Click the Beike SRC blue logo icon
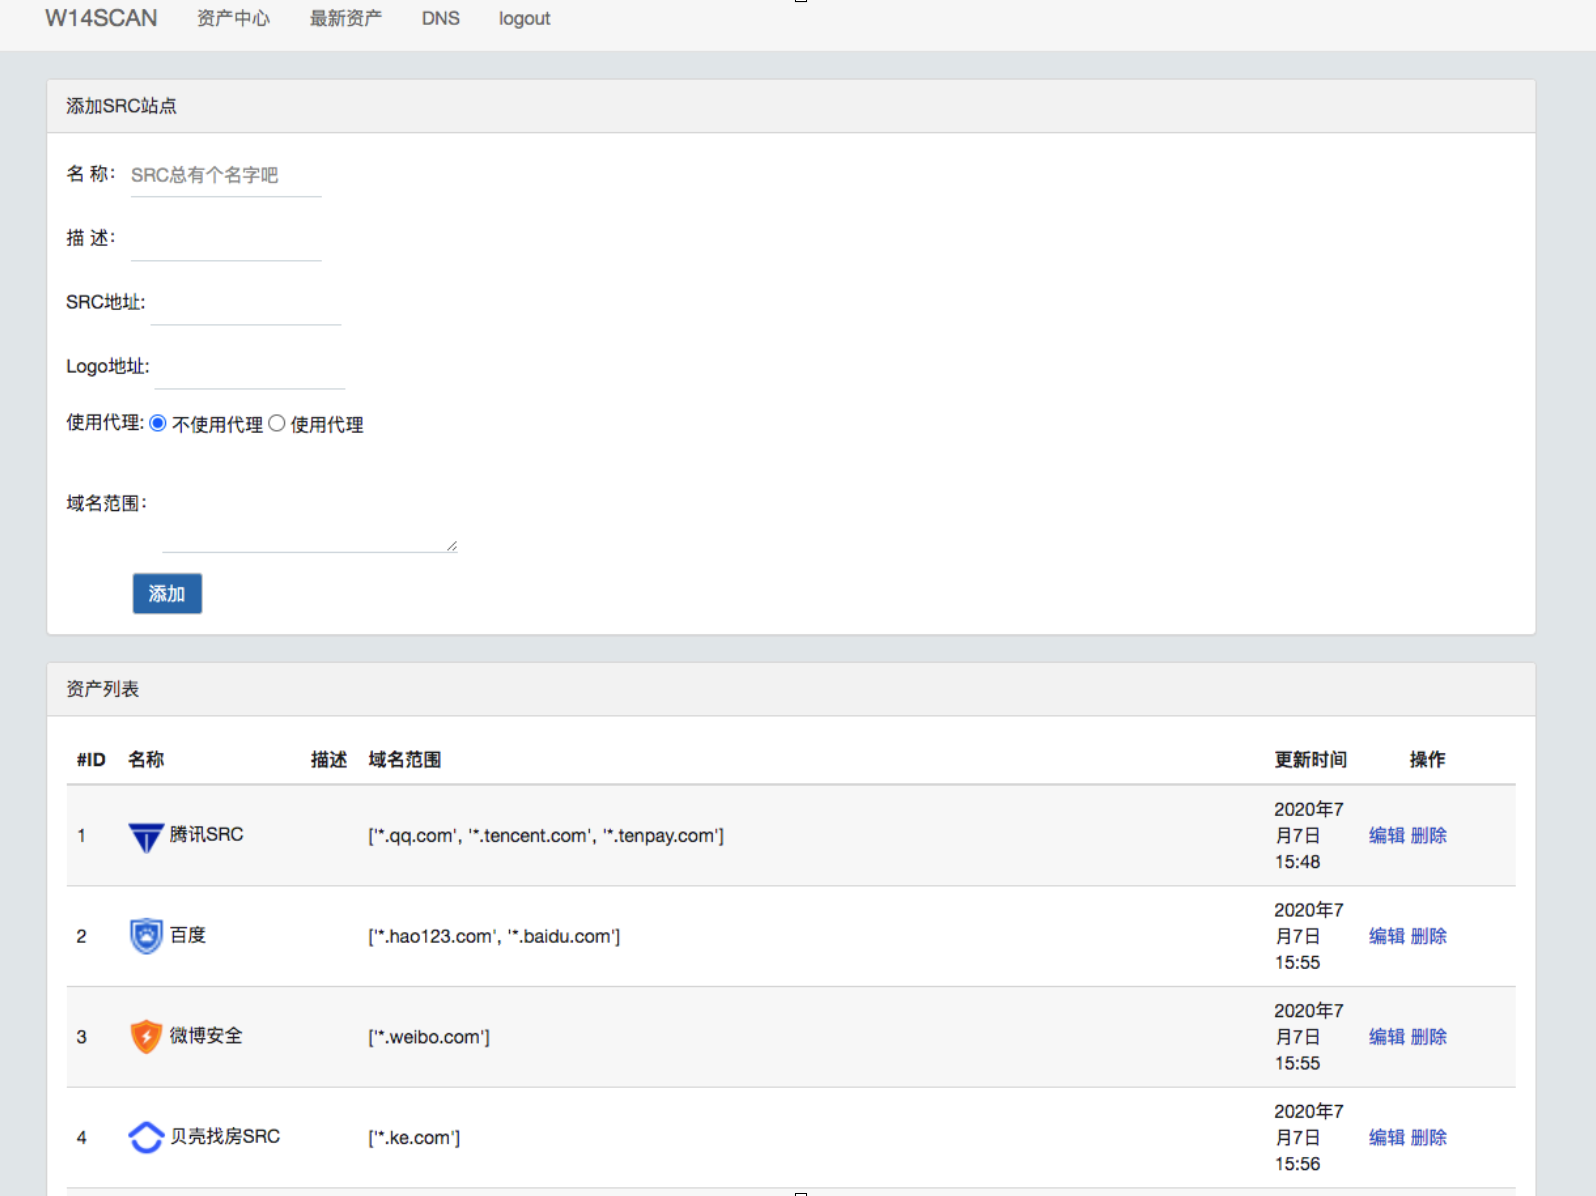1596x1196 pixels. (146, 1137)
